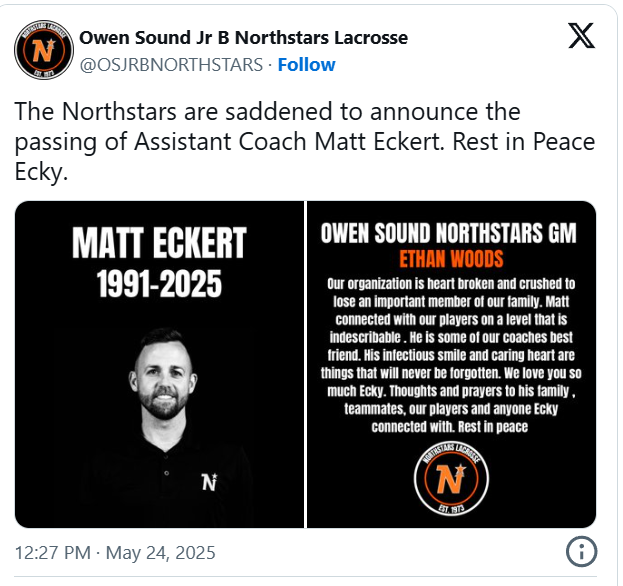
Task: Open the Northstars profile avatar
Action: tap(41, 52)
